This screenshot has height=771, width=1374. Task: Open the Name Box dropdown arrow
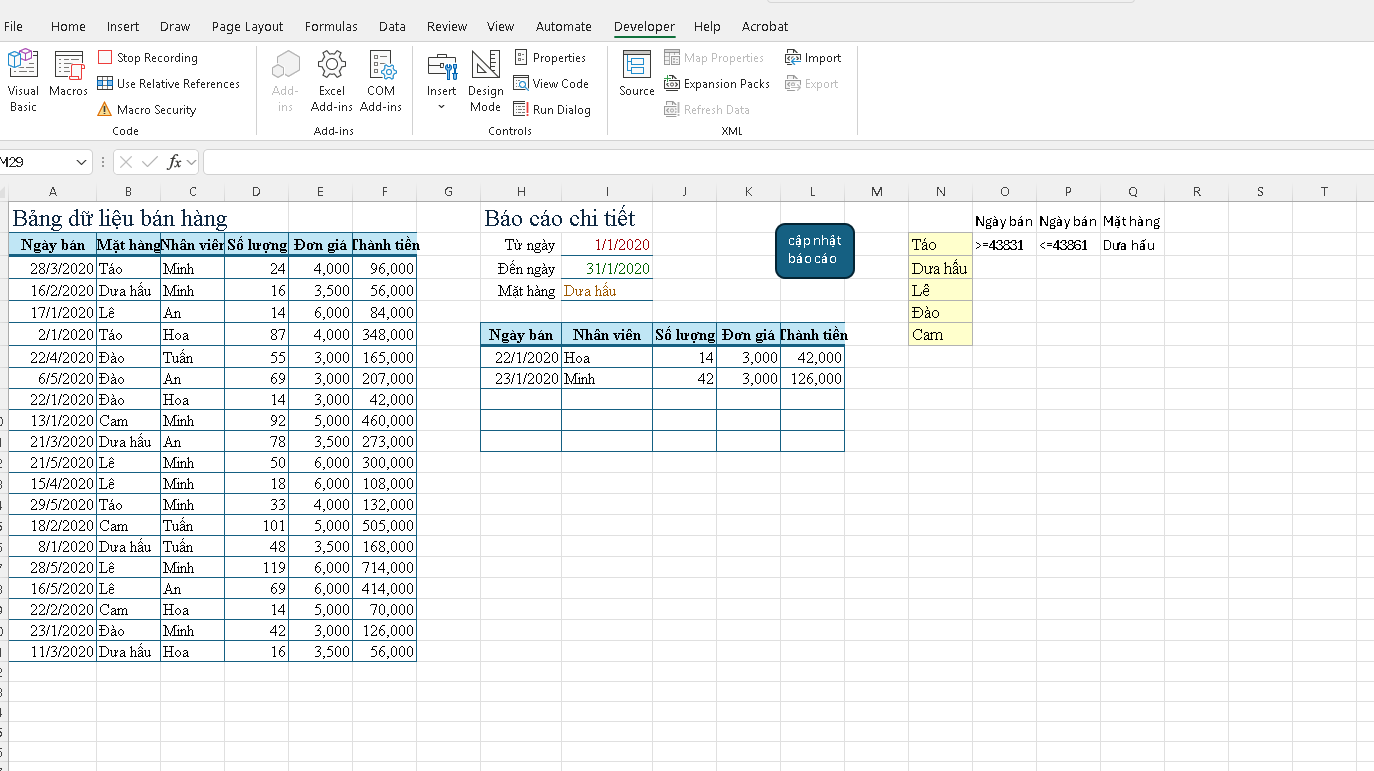click(x=81, y=162)
